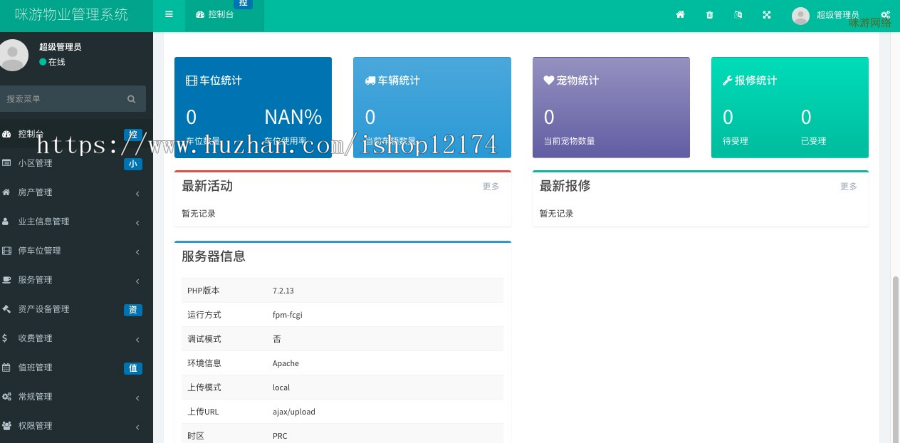
Task: Expand the 收费管理 sidebar menu
Action: 76,339
